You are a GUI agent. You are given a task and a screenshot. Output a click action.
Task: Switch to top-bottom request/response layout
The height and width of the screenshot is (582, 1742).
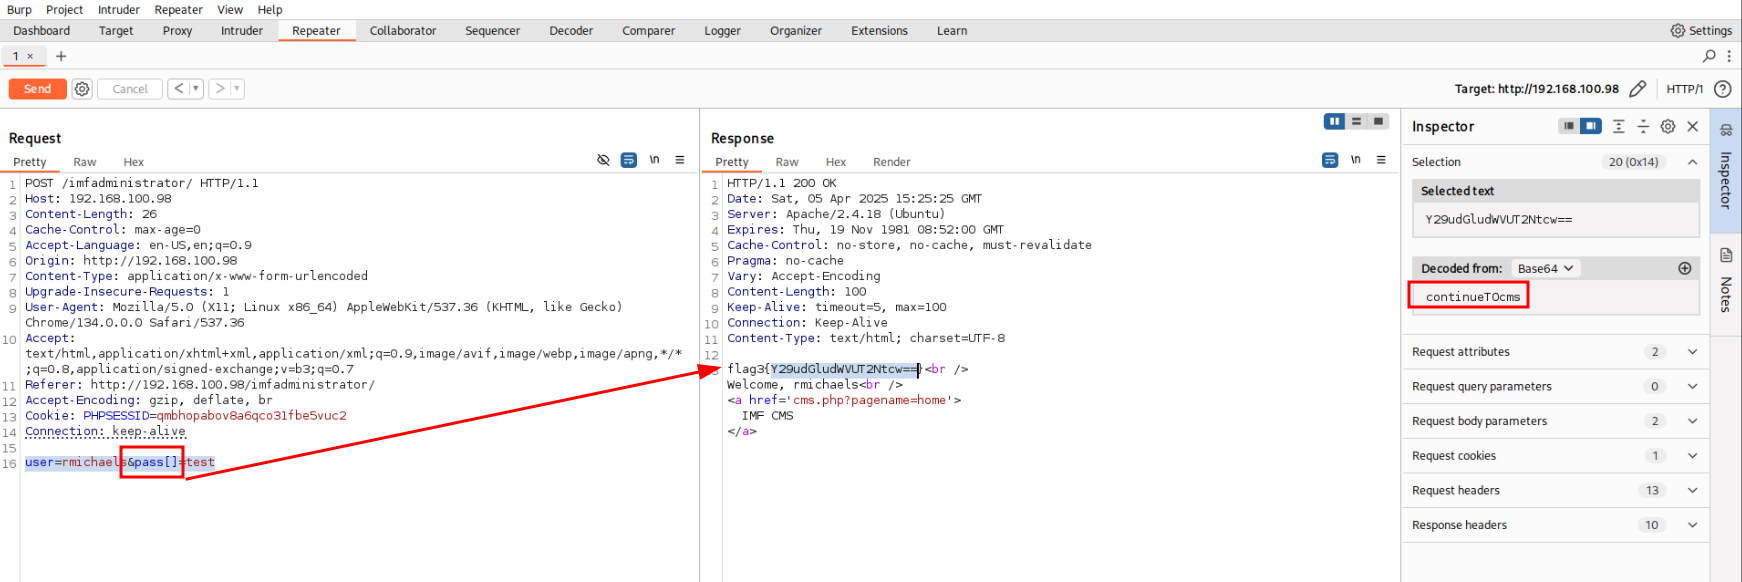[x=1356, y=121]
